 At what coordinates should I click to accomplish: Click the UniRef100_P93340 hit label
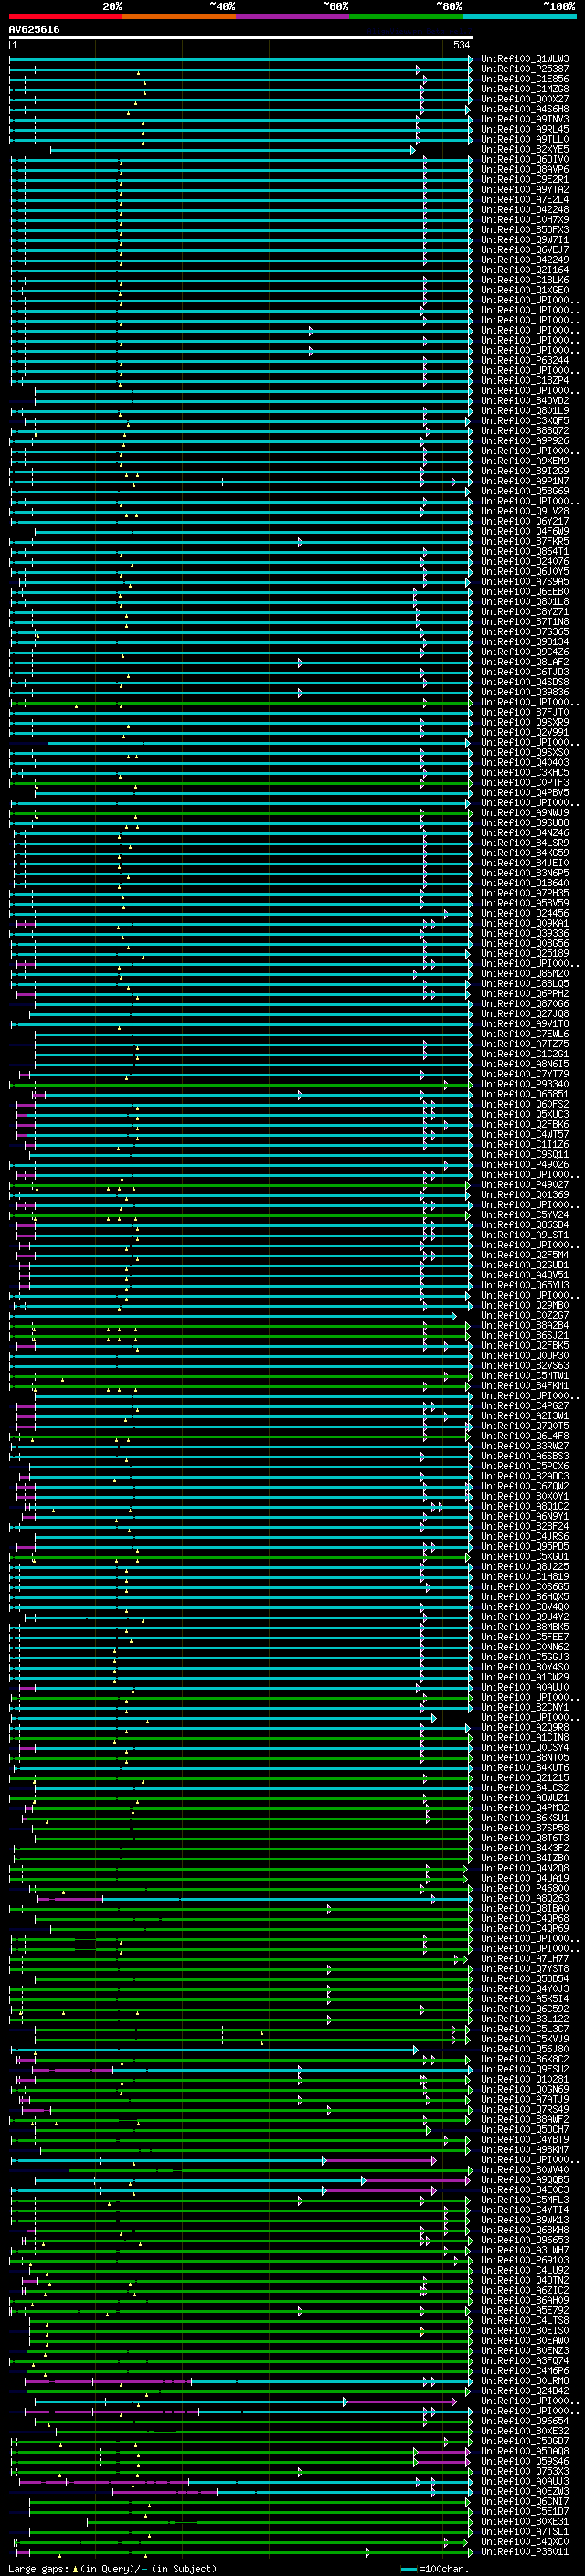[524, 1084]
